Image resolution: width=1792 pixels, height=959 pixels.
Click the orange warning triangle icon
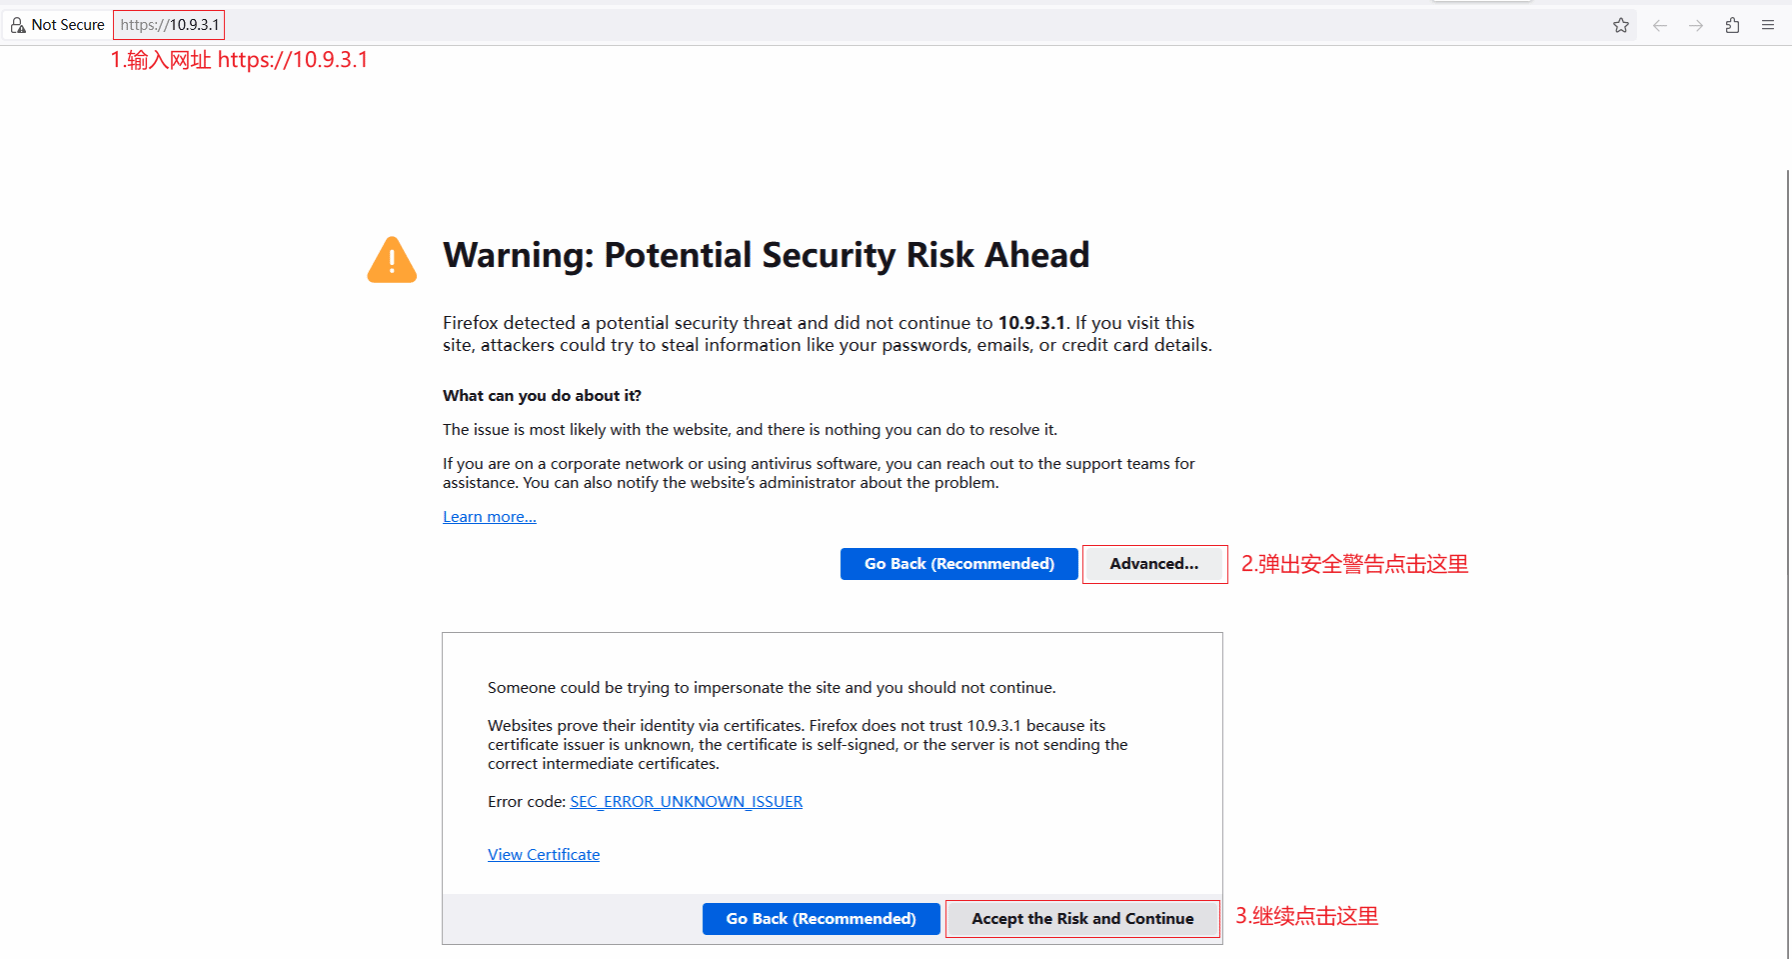392,260
